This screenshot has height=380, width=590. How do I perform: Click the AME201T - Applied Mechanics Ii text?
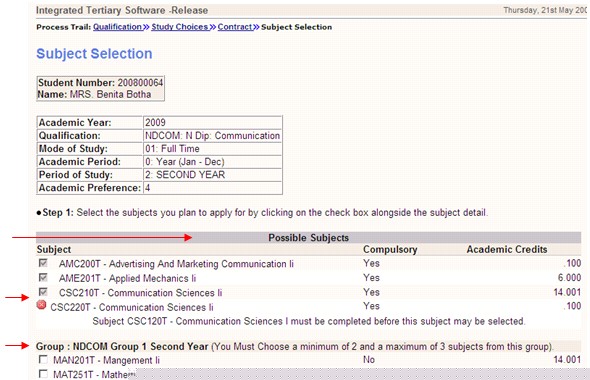(x=128, y=278)
